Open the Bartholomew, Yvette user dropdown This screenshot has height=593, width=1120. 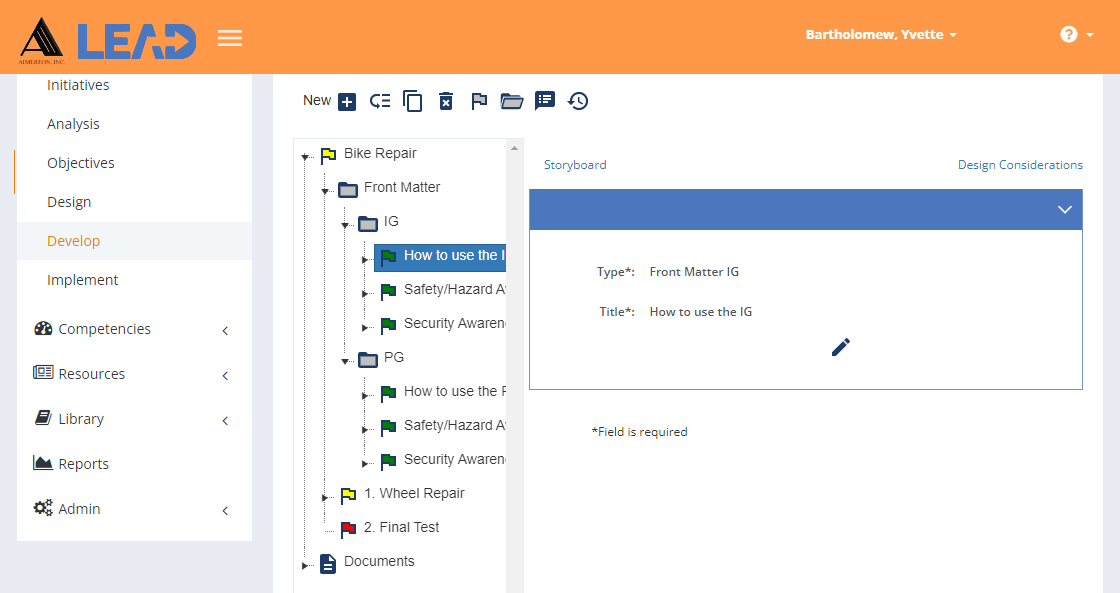(x=881, y=35)
